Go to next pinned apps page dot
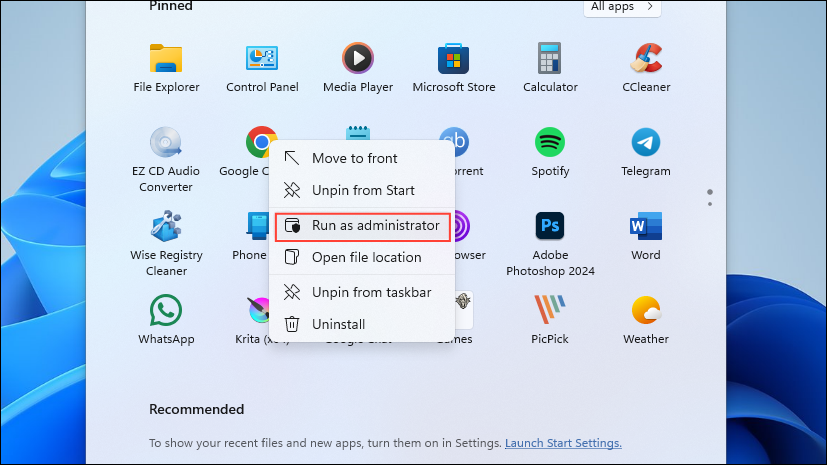Screen dimensions: 827x465 [710, 204]
